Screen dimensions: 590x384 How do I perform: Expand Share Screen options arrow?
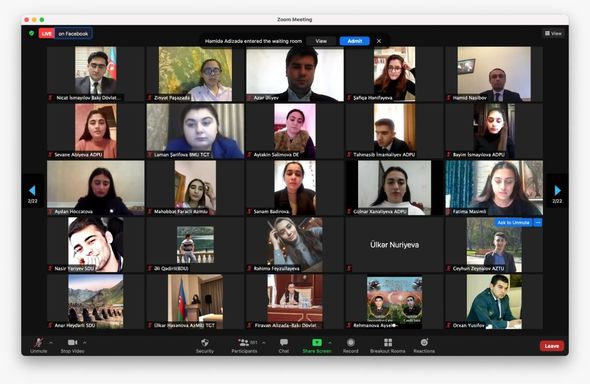tap(330, 343)
